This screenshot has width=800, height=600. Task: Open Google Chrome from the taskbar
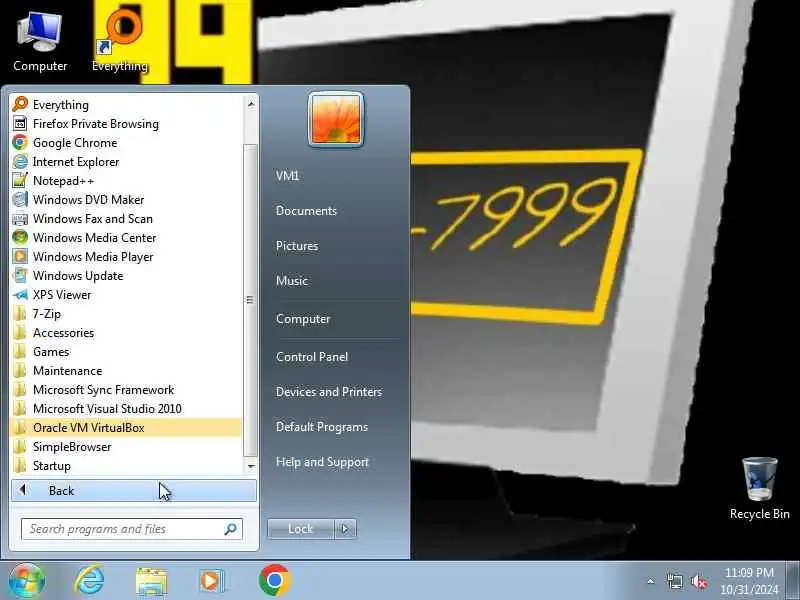(274, 581)
